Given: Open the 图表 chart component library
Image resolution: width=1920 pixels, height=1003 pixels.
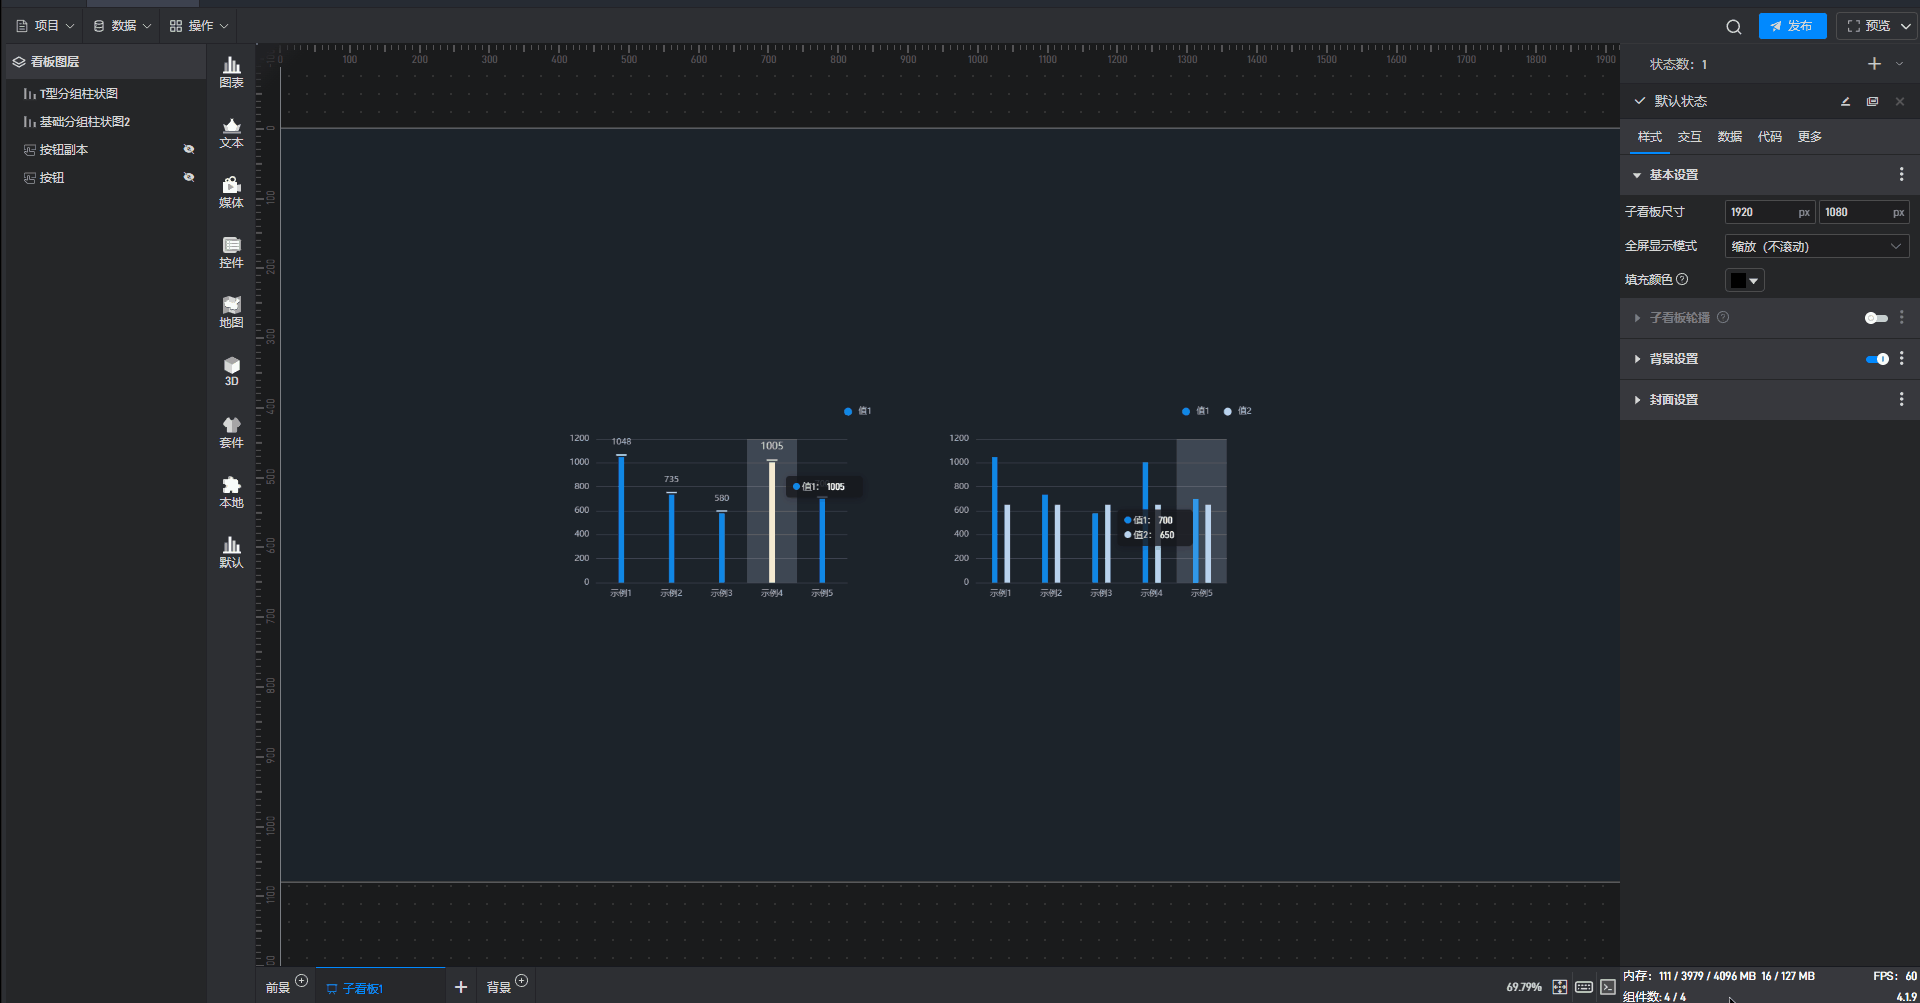Looking at the screenshot, I should (x=231, y=72).
